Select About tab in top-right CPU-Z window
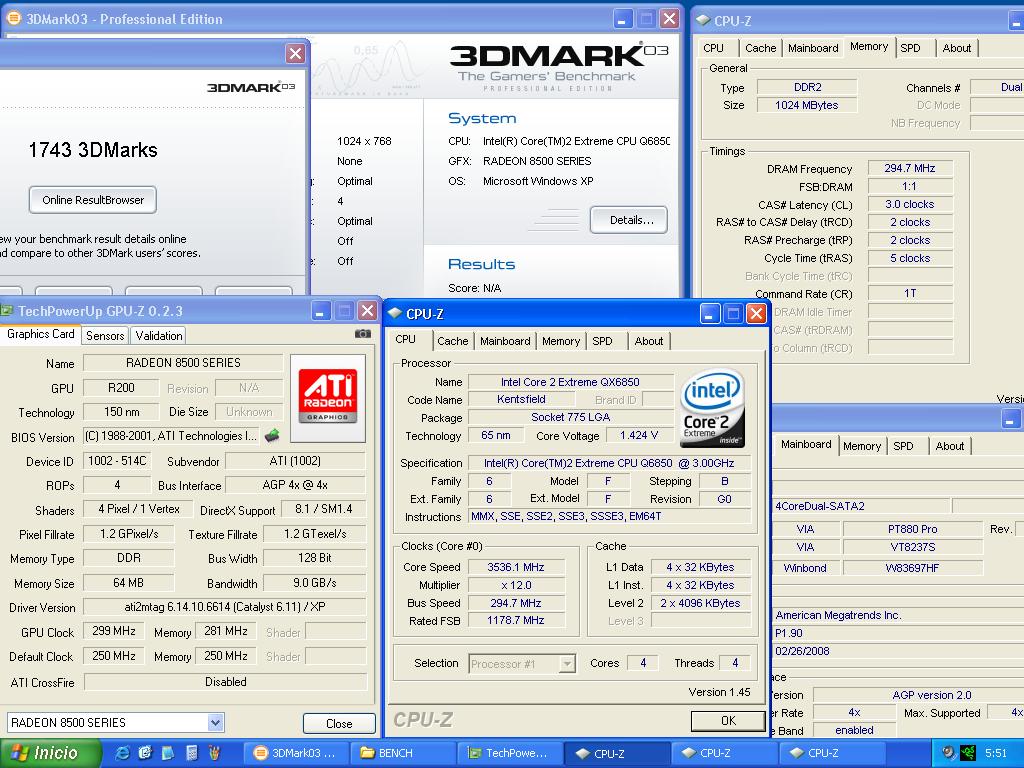1024x768 pixels. pos(957,48)
